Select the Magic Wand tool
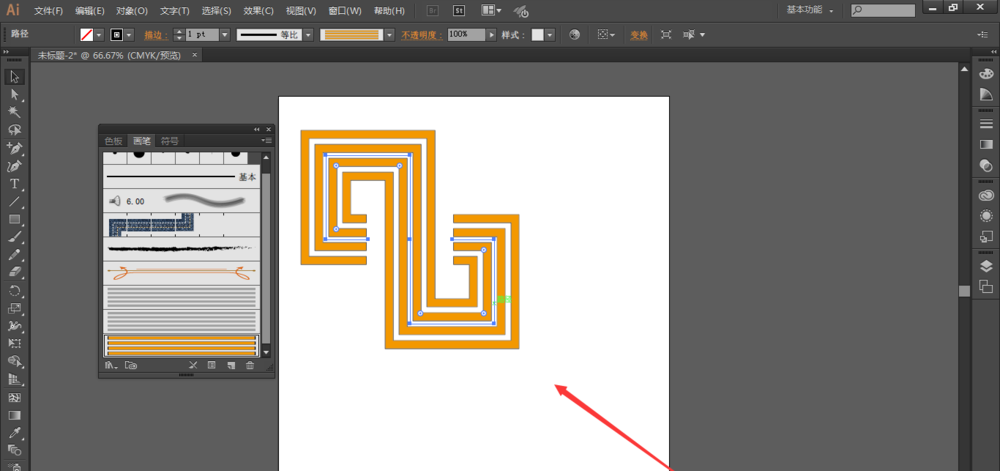 click(x=15, y=112)
